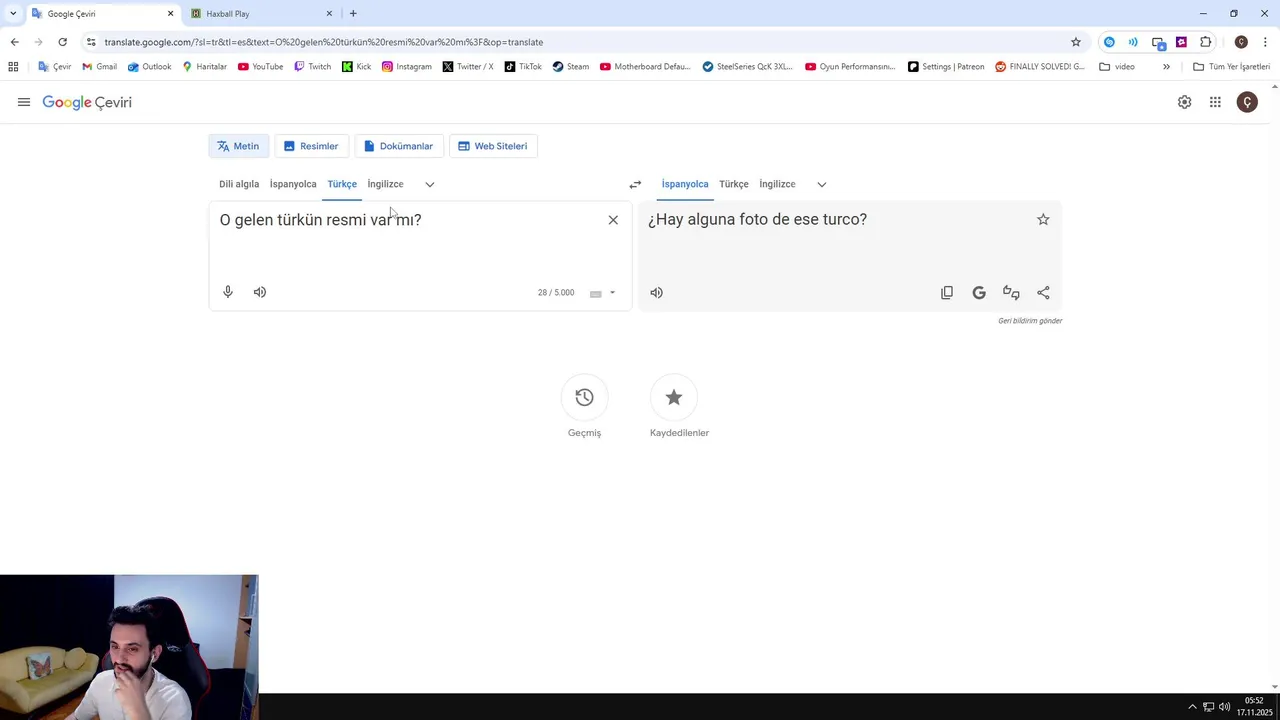Image resolution: width=1280 pixels, height=720 pixels.
Task: Go back in browser history
Action: coord(14,42)
